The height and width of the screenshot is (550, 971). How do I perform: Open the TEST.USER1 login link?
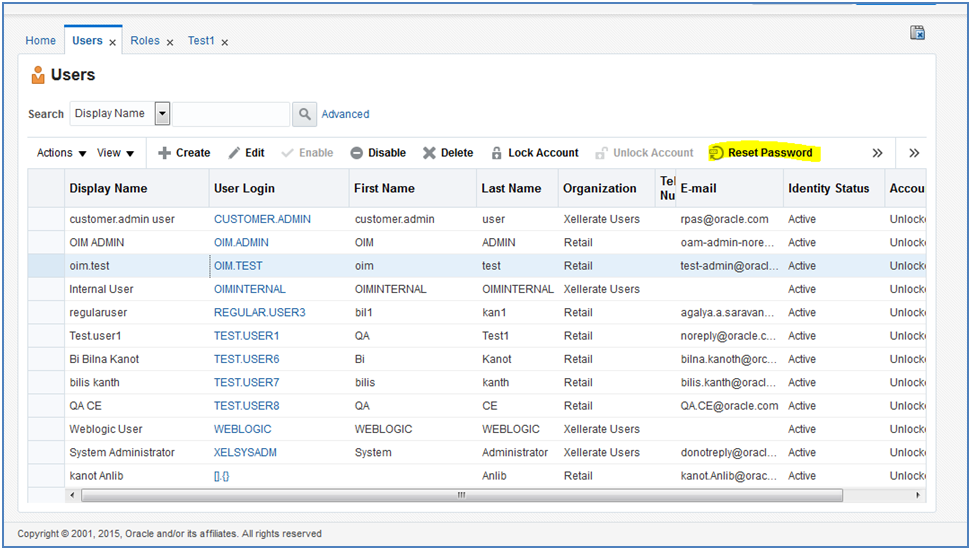[246, 336]
